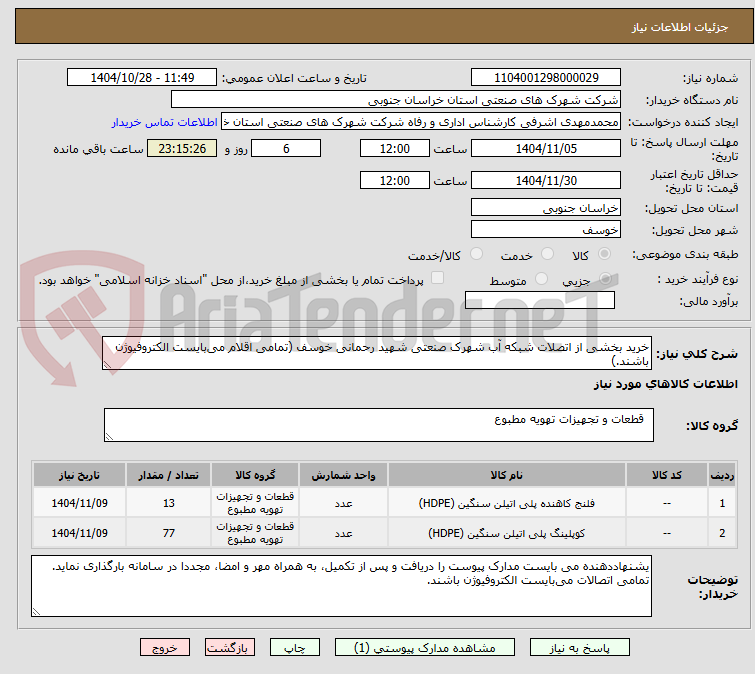Toggle the اسناد خزانه اسلامی payment checkbox
Screen dimensions: 755x674
[437, 278]
